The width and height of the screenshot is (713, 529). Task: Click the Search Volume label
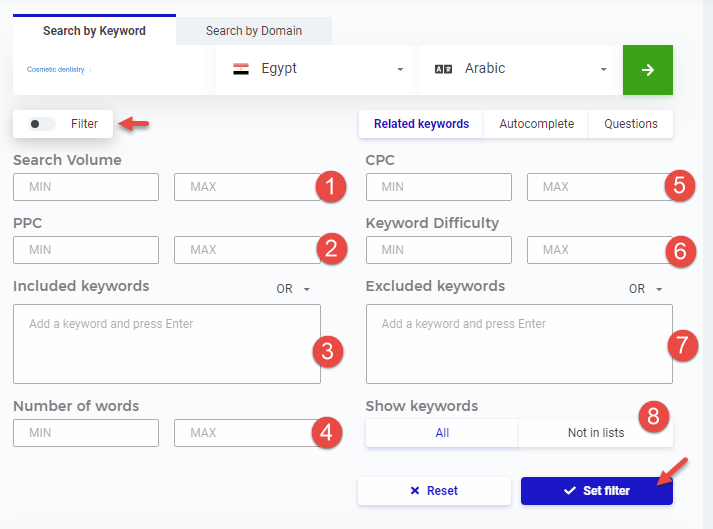[67, 160]
